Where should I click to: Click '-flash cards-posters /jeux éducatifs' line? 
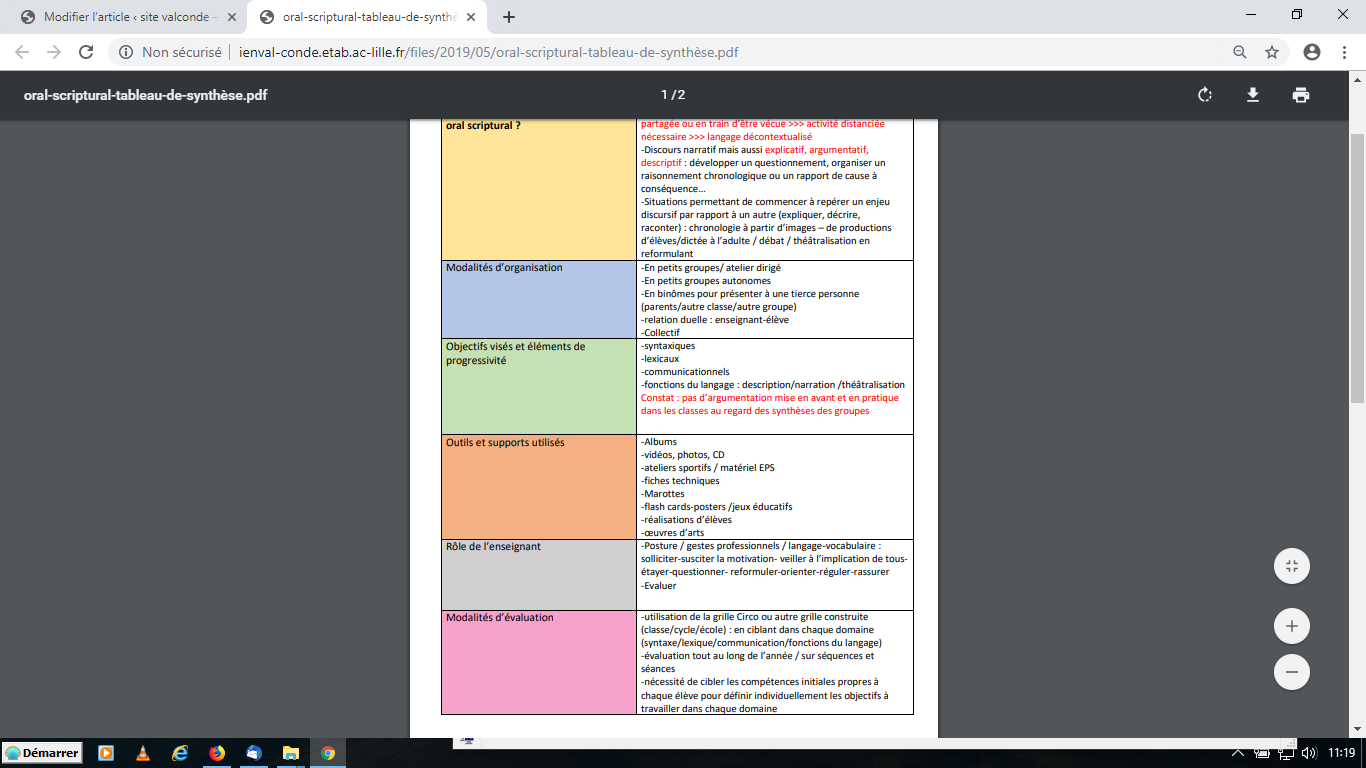[x=716, y=507]
